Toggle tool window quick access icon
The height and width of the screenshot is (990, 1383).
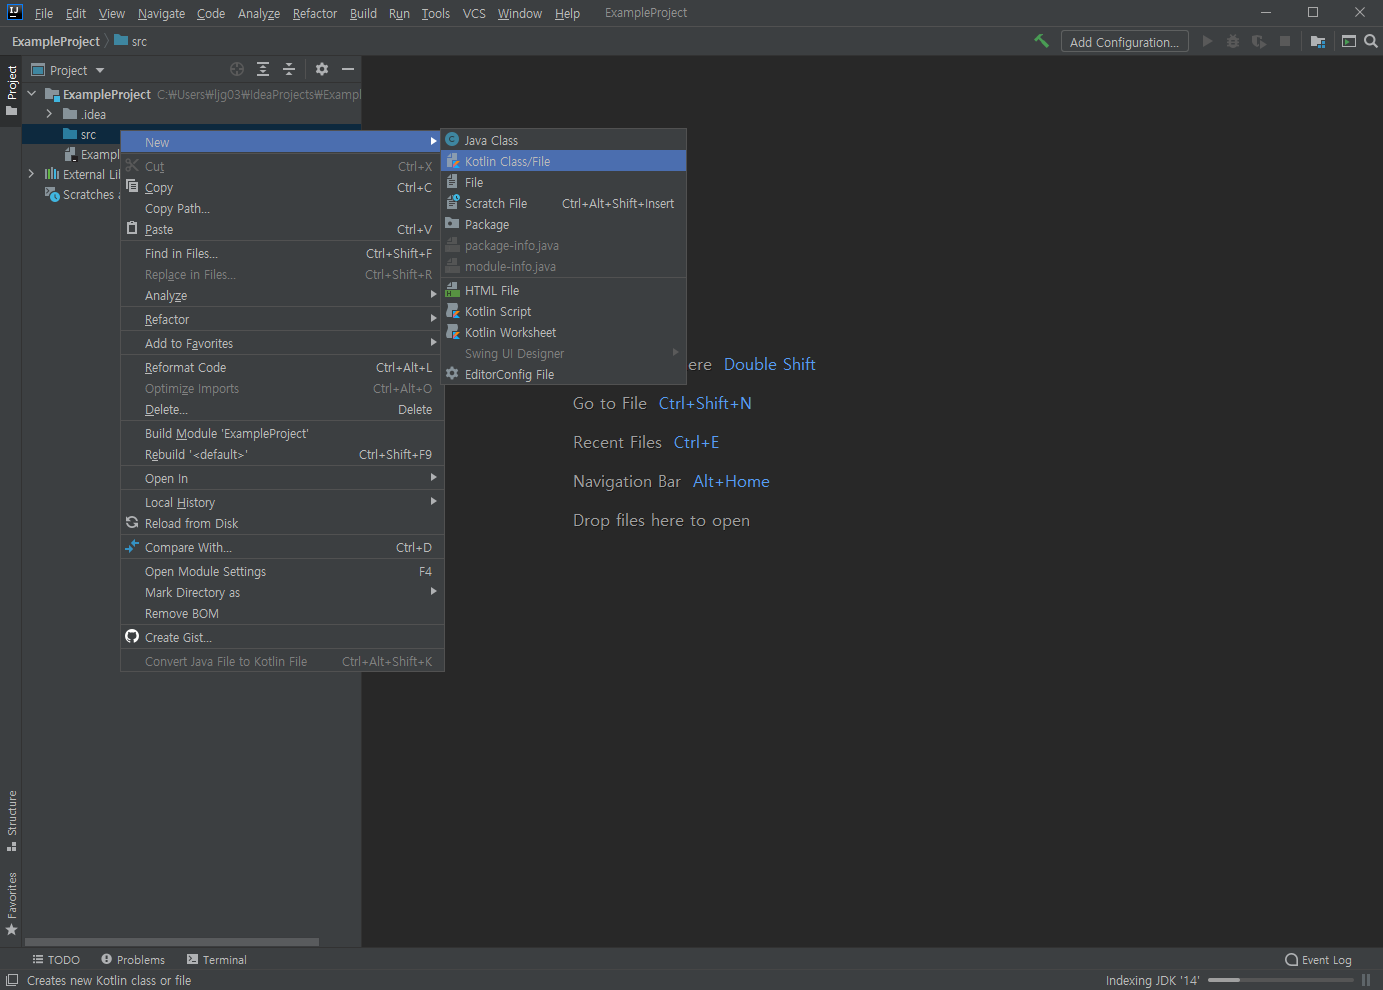12,980
